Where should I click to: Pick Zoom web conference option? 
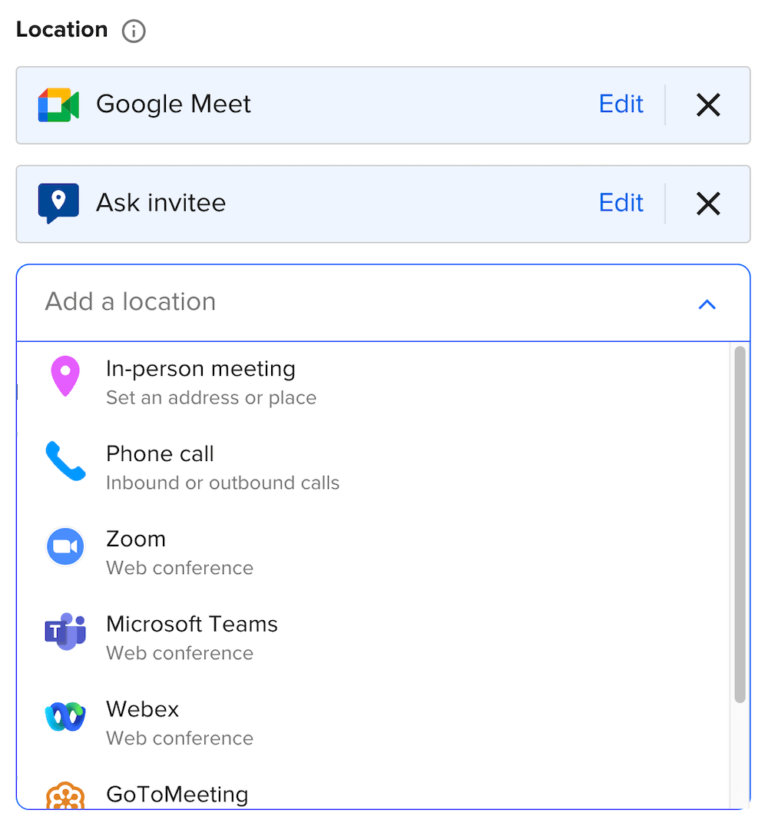point(373,553)
